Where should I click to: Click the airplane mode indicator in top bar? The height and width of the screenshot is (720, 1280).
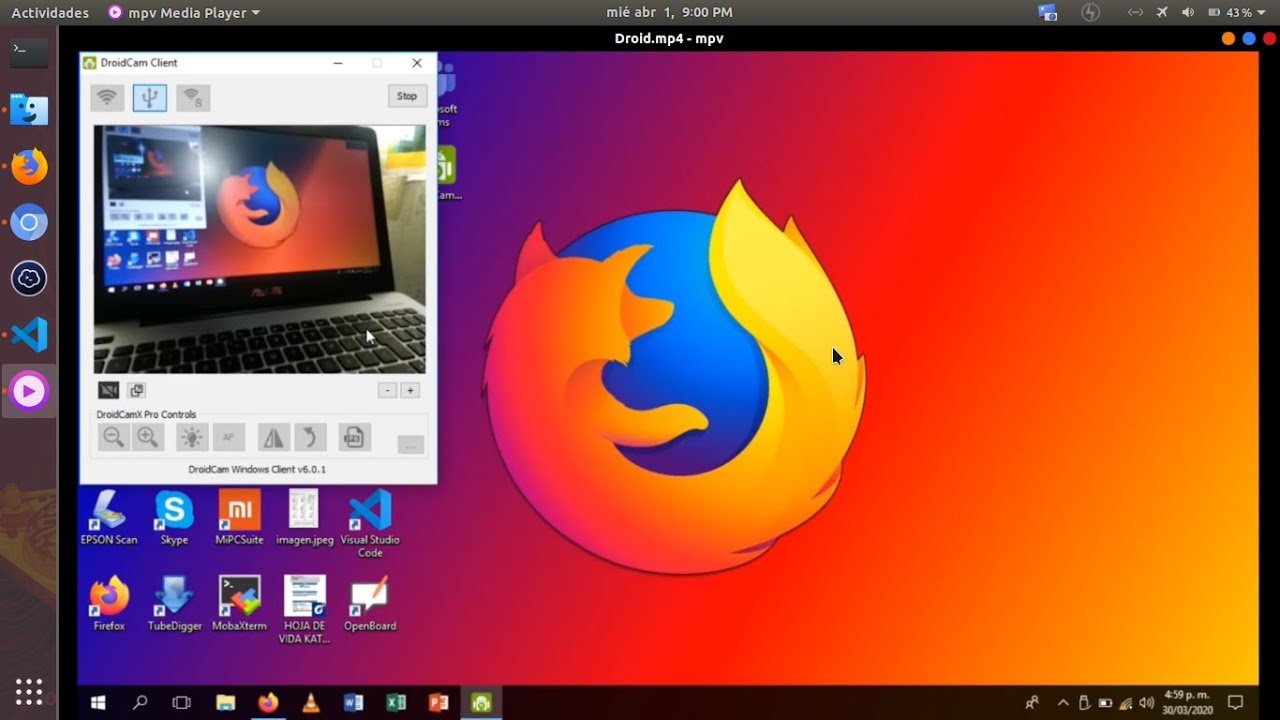[x=1162, y=13]
